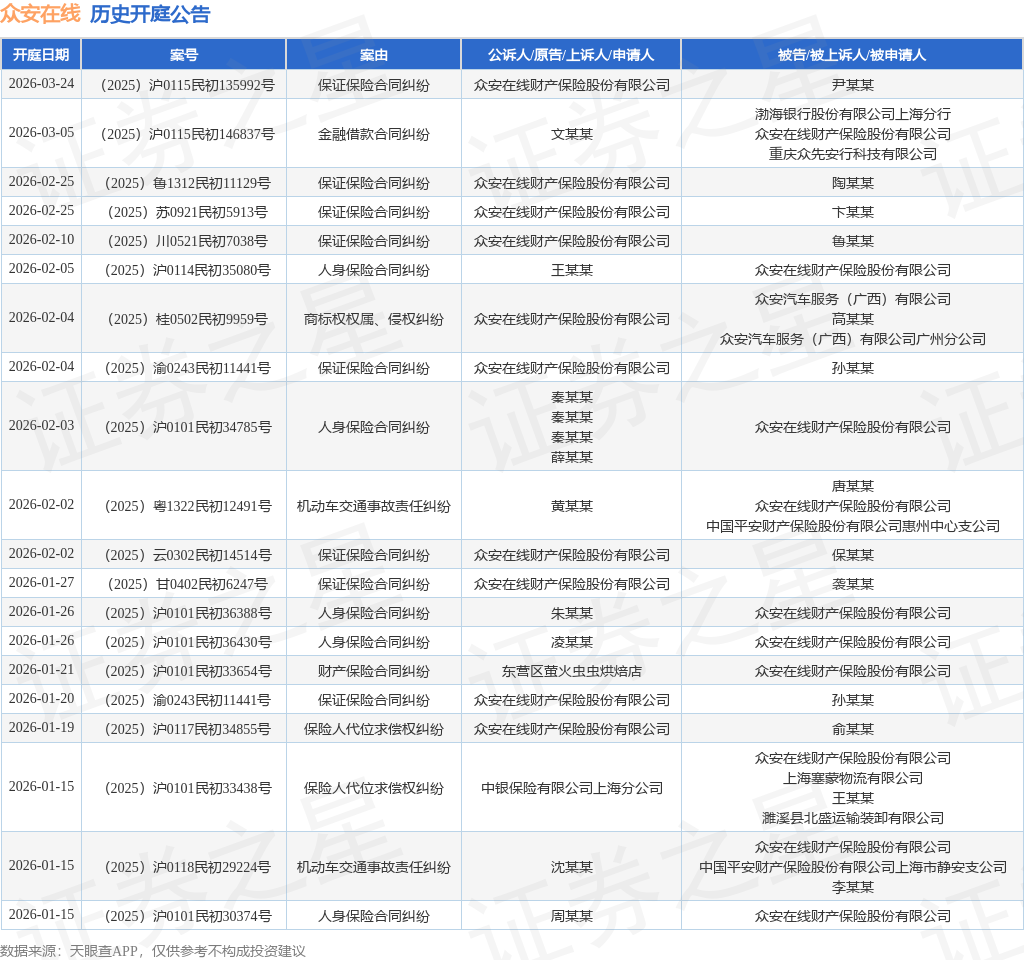1024x960 pixels.
Task: Select date cell 2026-02-03
Action: (41, 425)
